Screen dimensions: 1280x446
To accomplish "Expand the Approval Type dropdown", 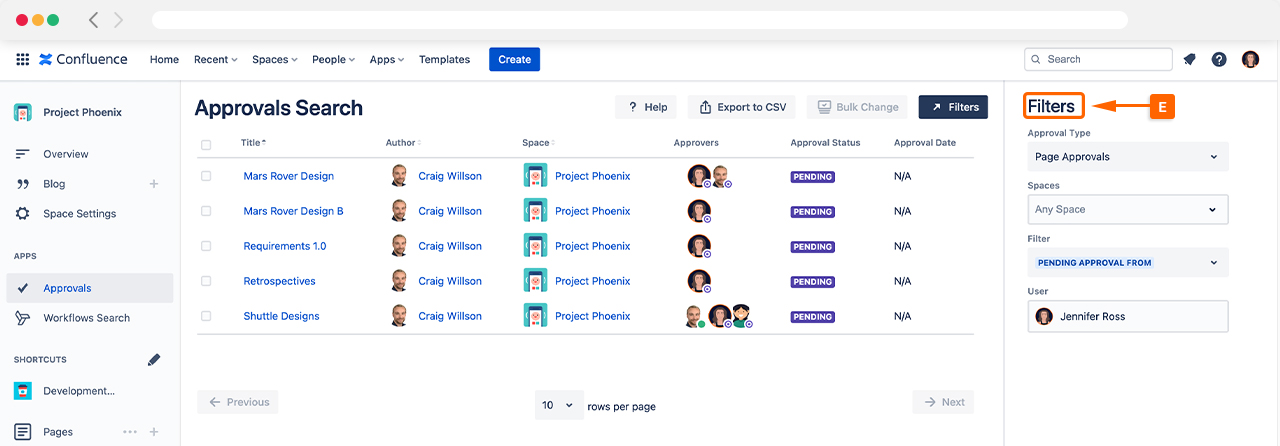I will (x=1127, y=157).
